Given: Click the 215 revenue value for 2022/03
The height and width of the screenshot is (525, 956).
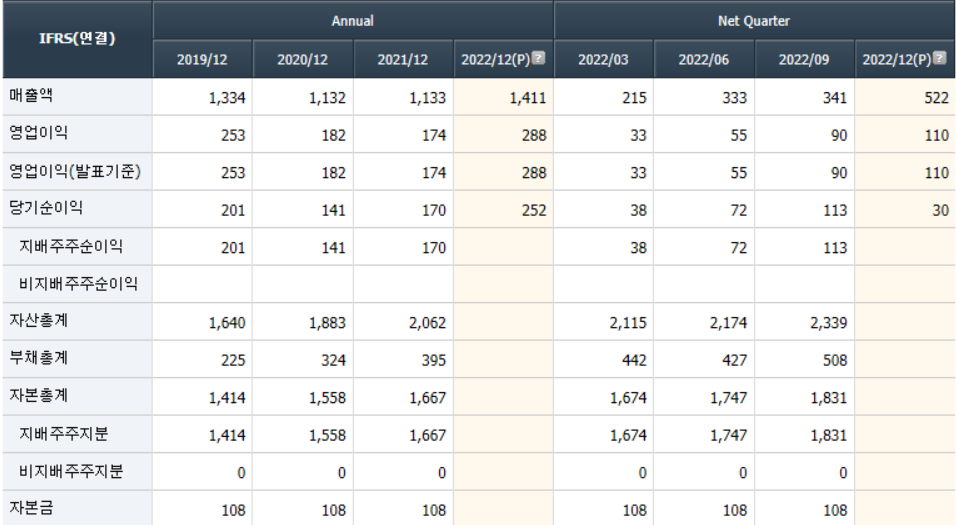Looking at the screenshot, I should (x=635, y=98).
